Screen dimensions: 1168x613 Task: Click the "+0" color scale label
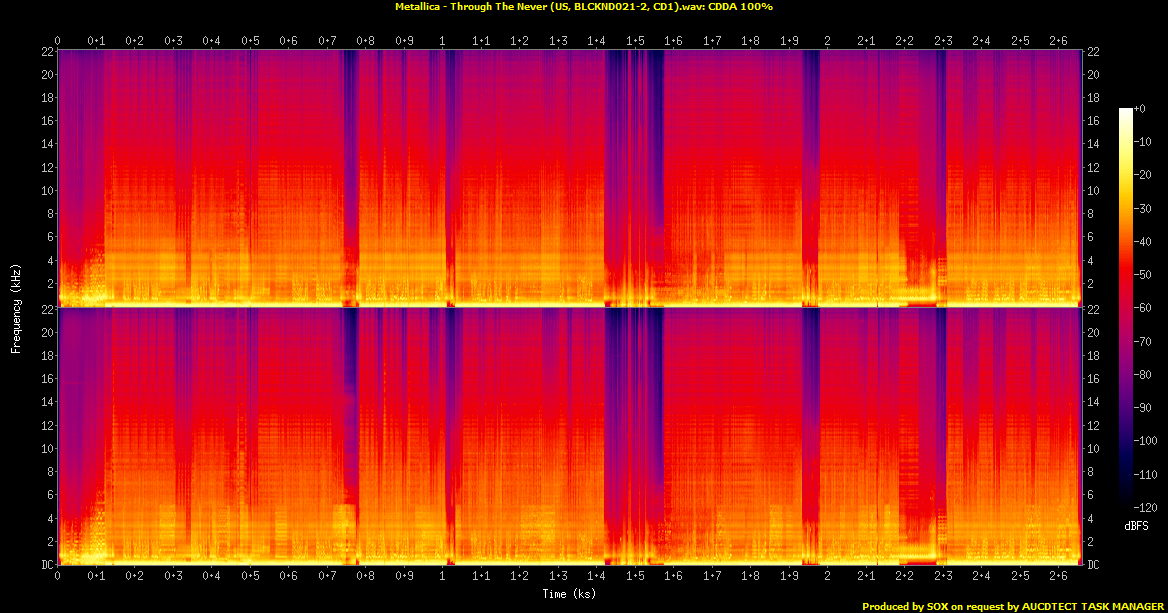click(x=1140, y=109)
